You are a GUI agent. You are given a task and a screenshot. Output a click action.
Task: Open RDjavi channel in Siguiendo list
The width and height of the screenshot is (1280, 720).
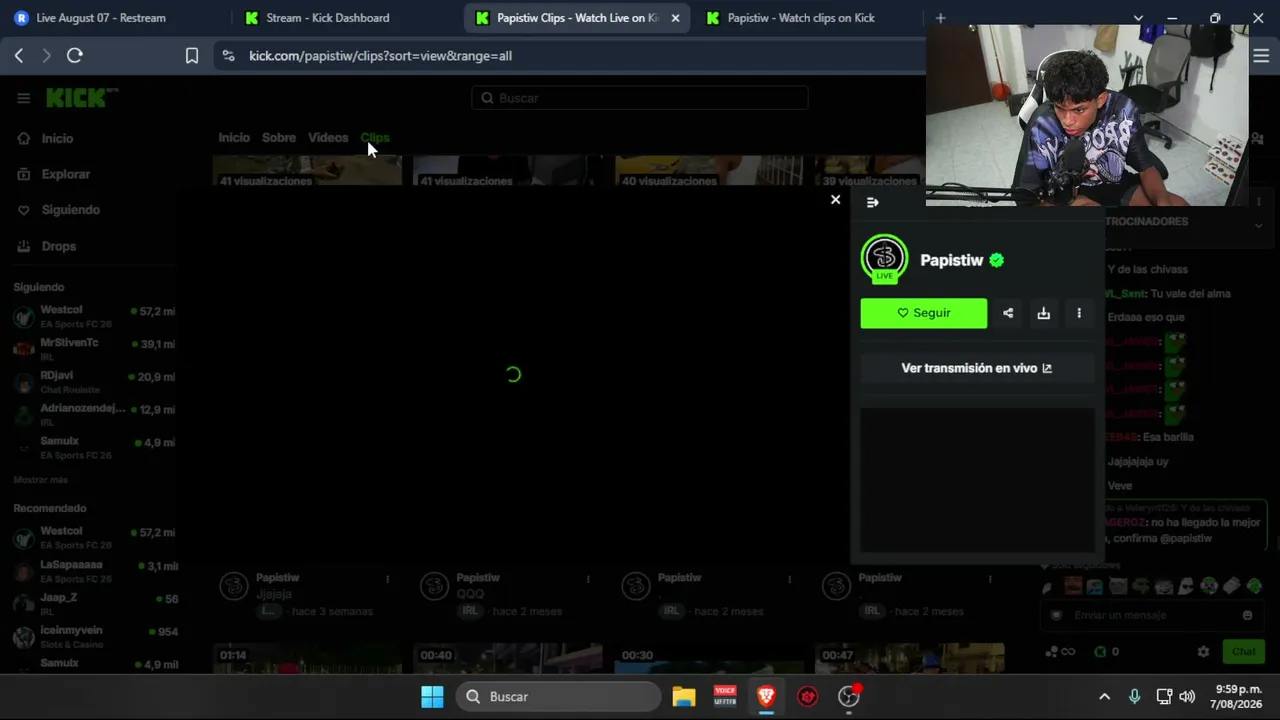[95, 382]
